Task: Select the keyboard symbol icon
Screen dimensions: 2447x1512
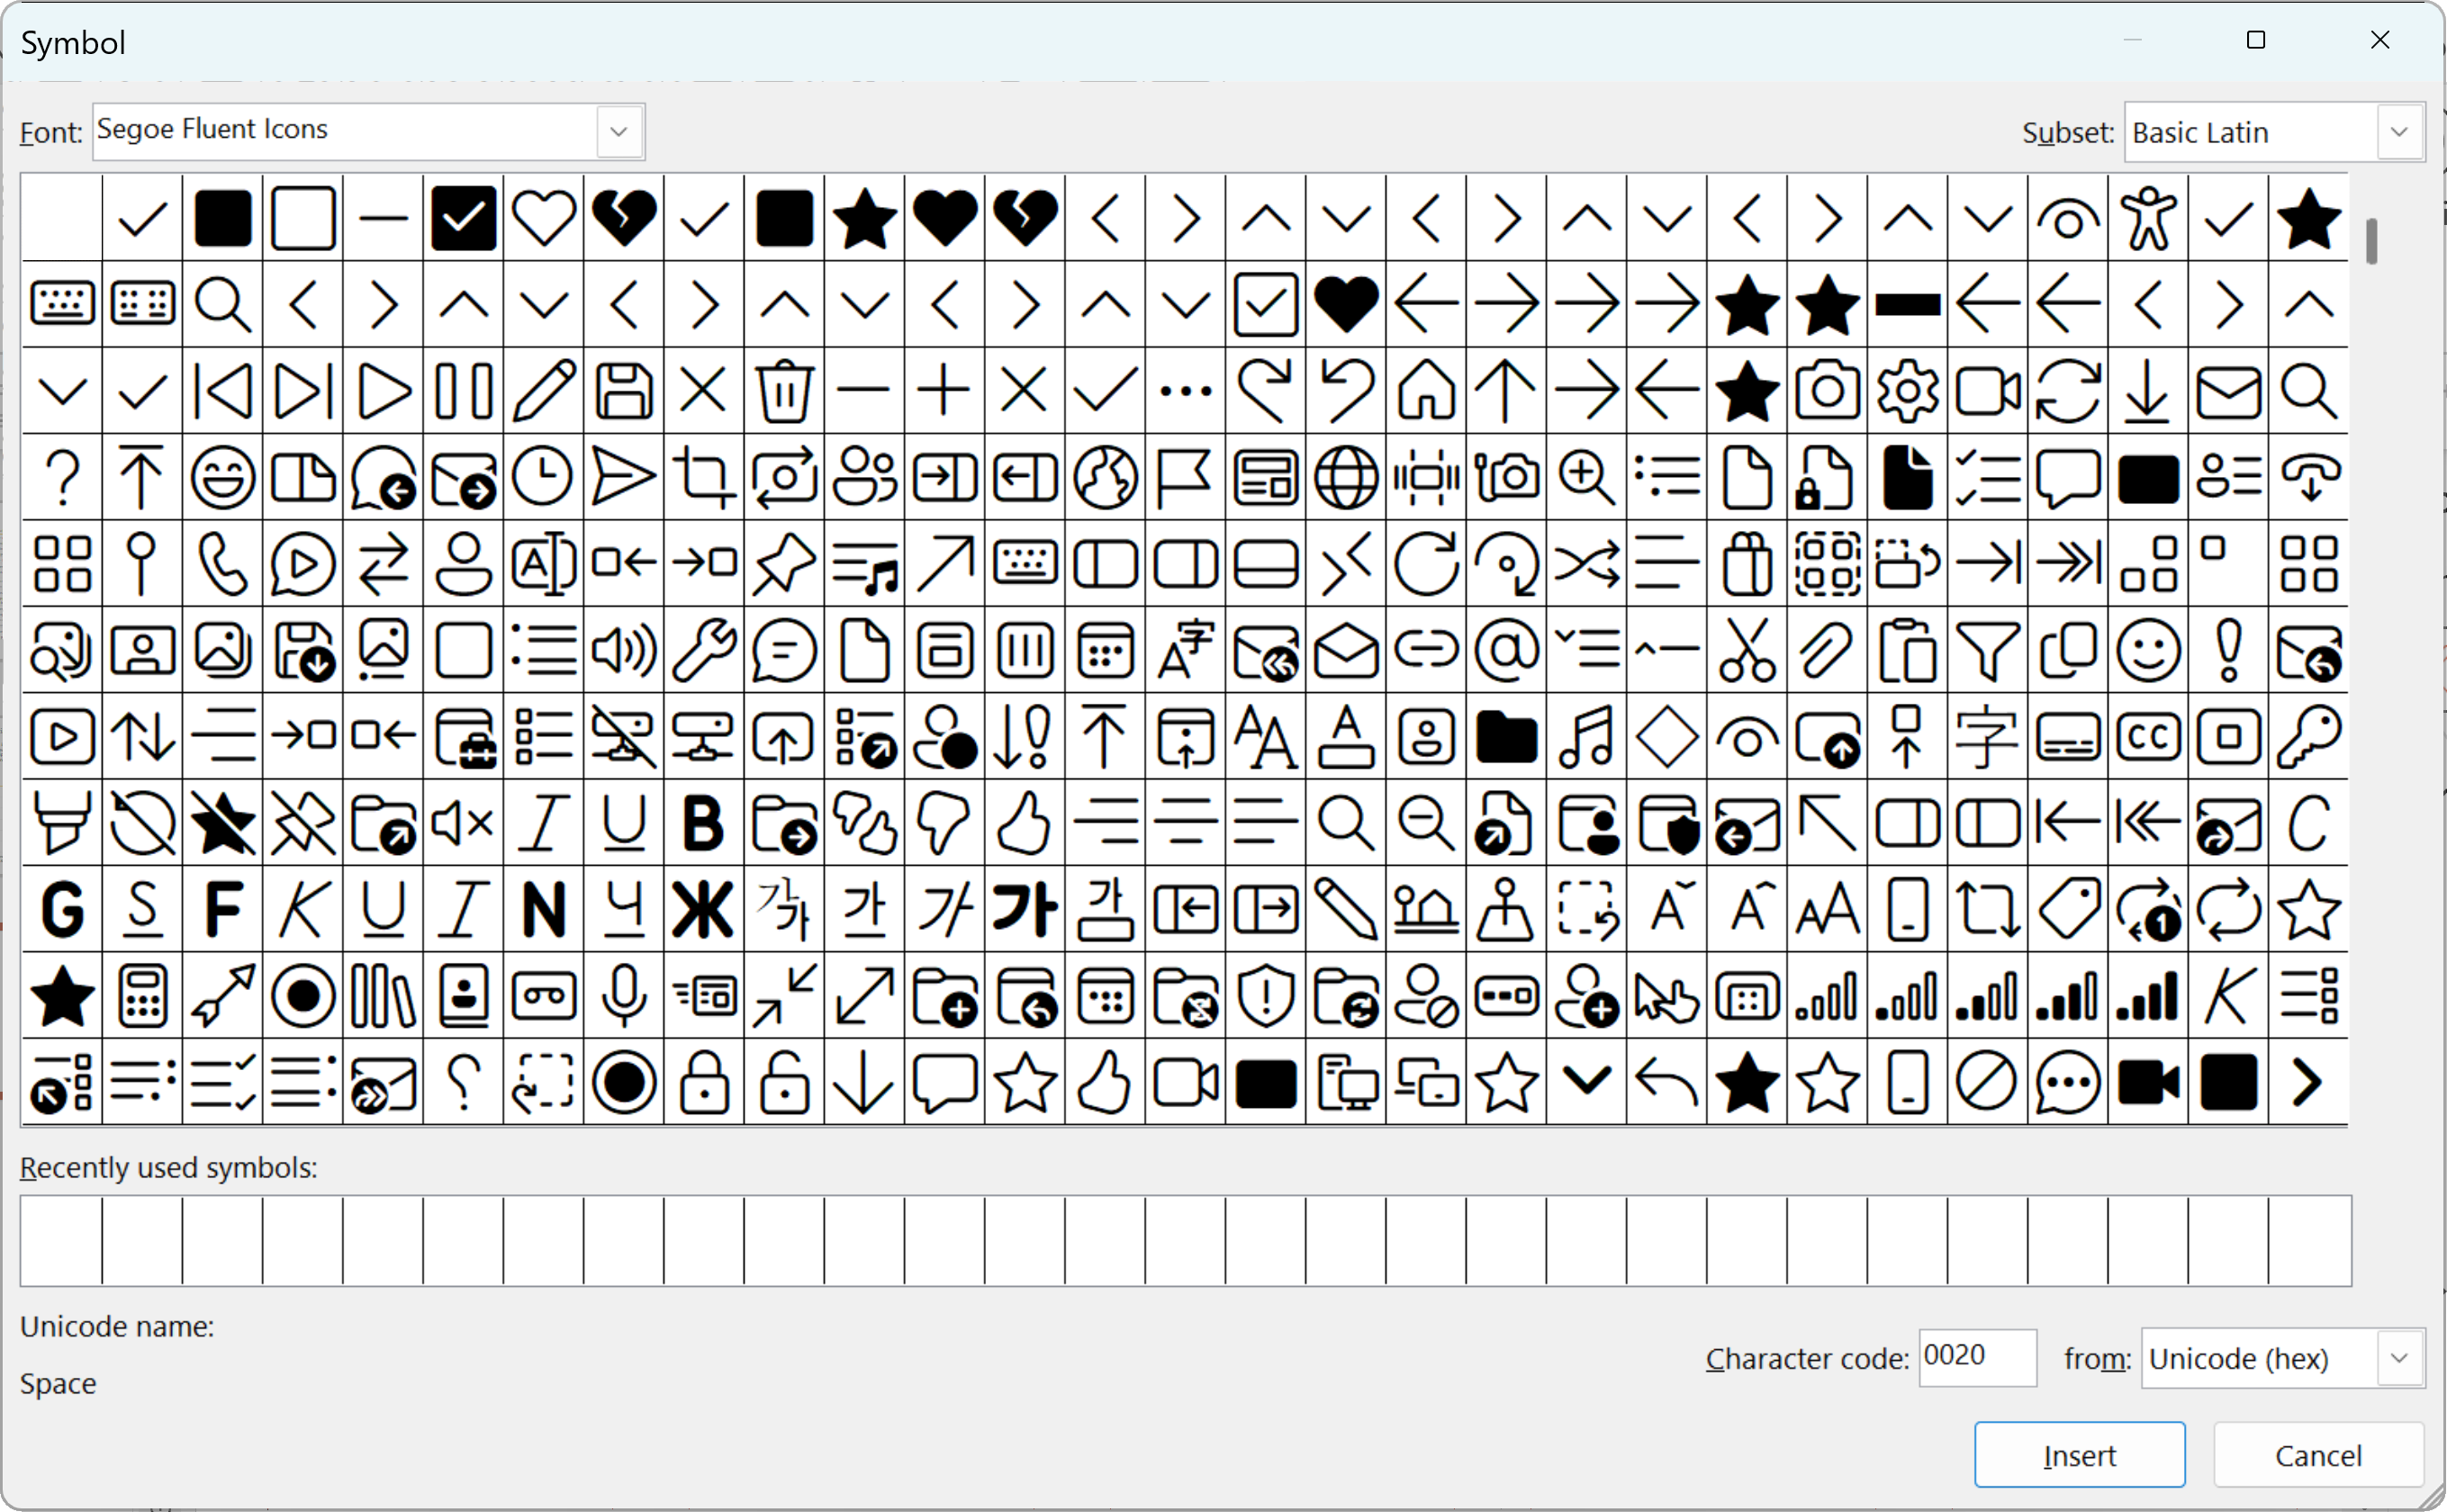Action: [61, 301]
